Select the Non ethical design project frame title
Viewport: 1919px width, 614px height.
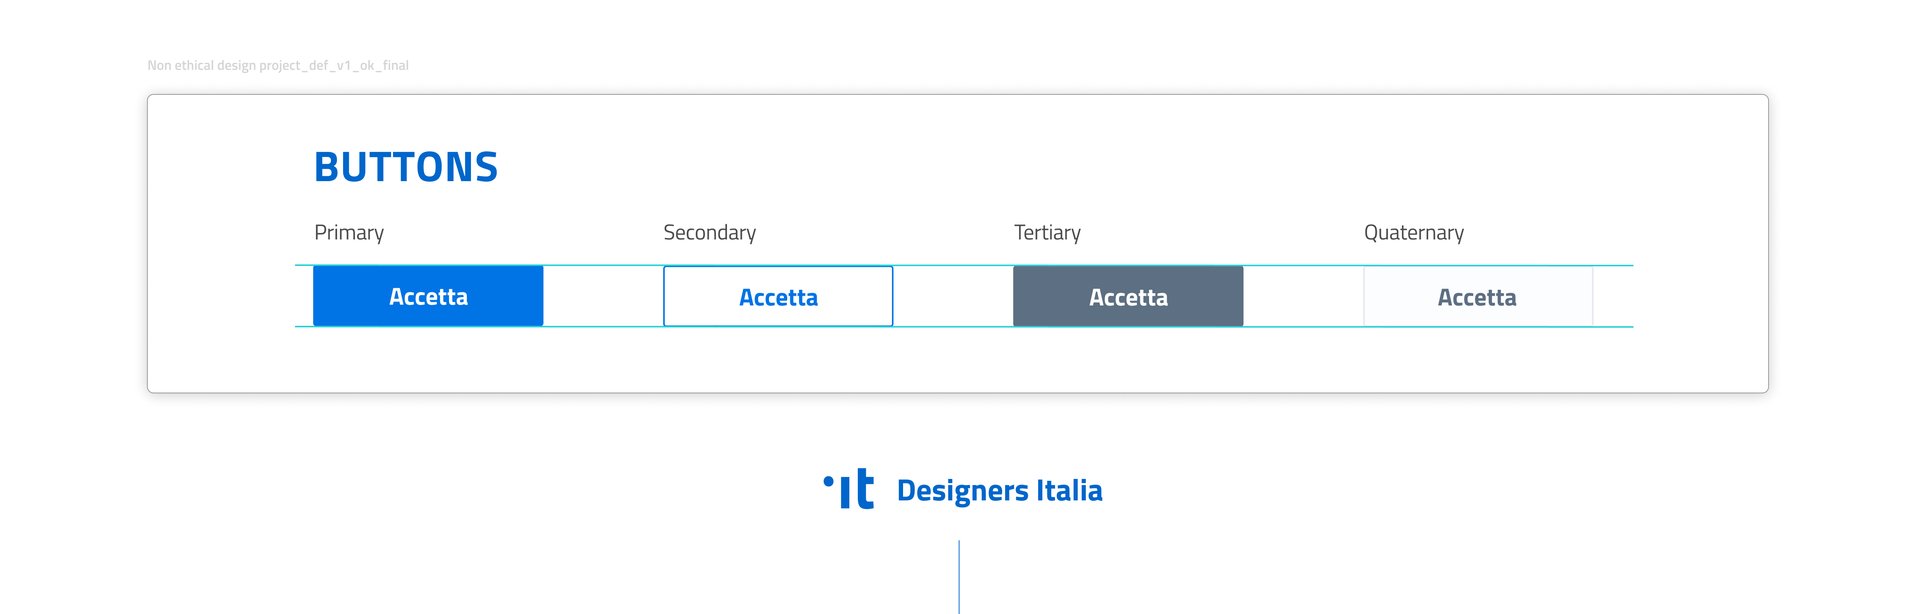278,66
